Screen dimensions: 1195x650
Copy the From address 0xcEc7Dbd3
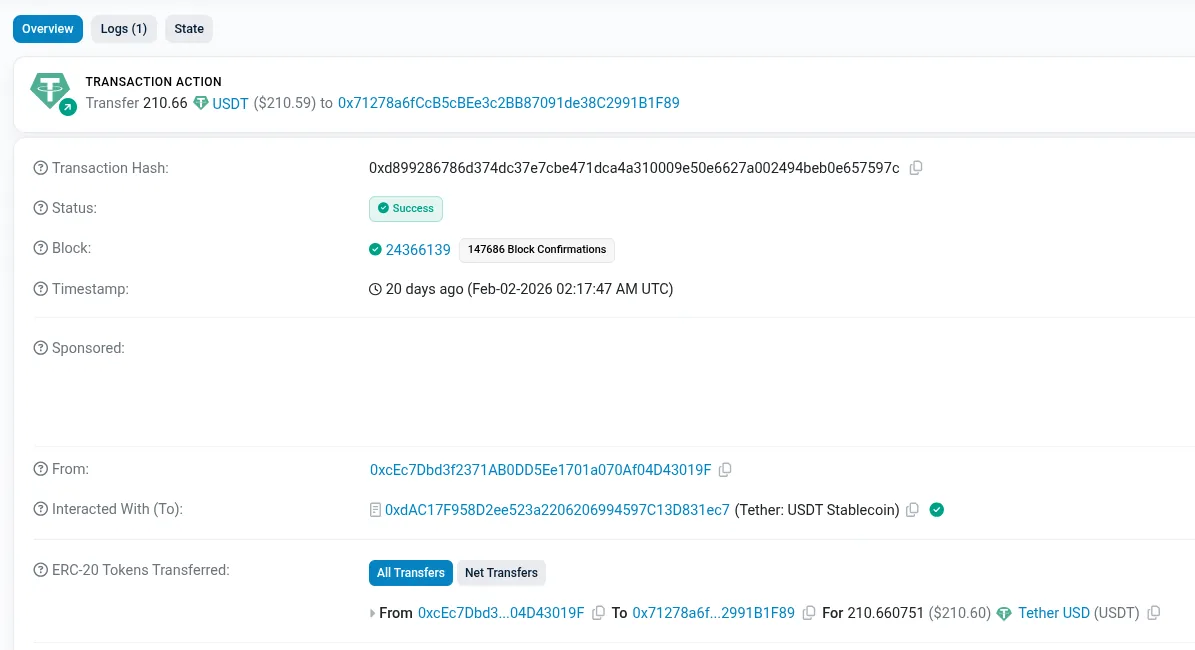coord(724,469)
